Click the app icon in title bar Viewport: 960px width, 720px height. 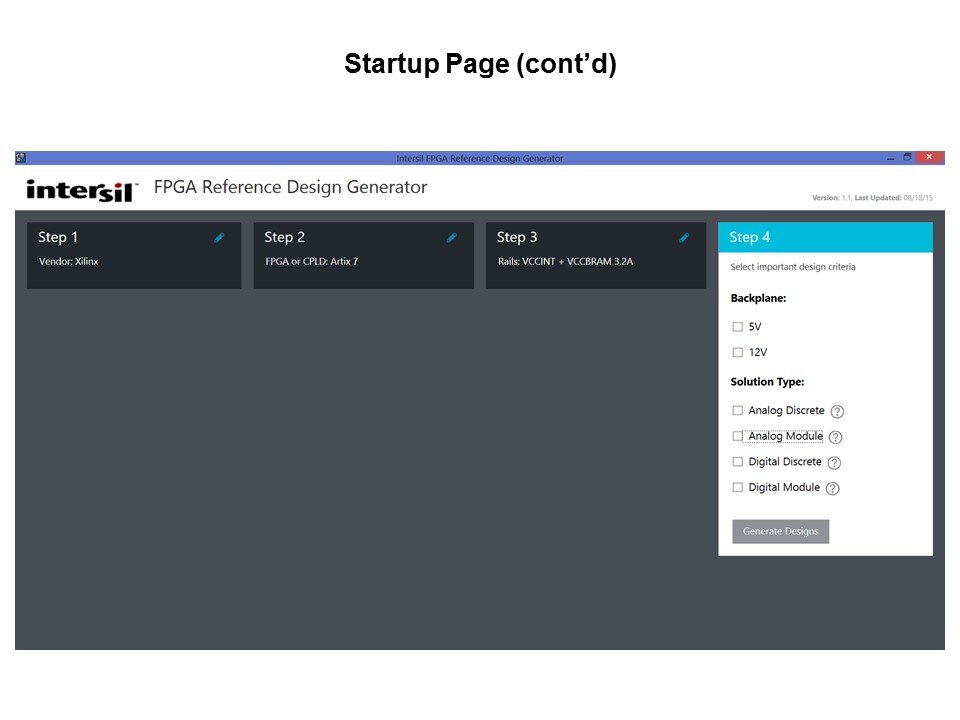[x=21, y=158]
